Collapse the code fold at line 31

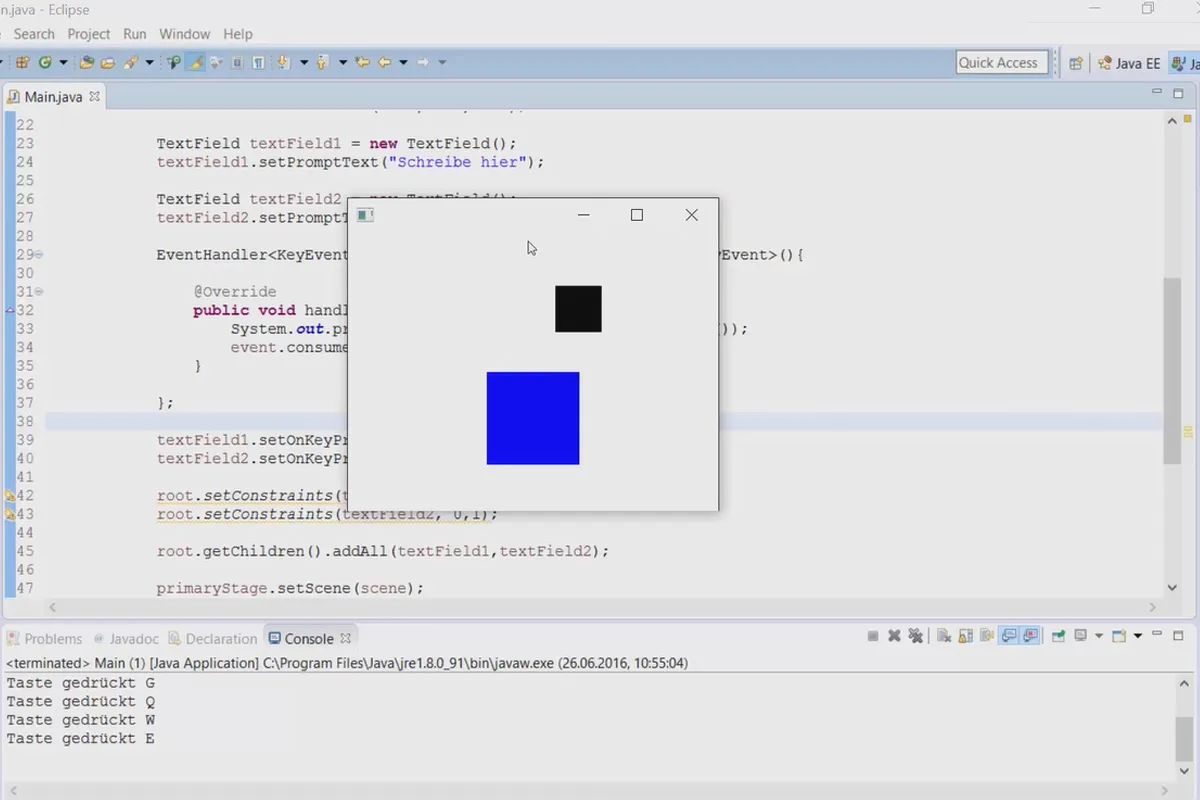(x=39, y=292)
